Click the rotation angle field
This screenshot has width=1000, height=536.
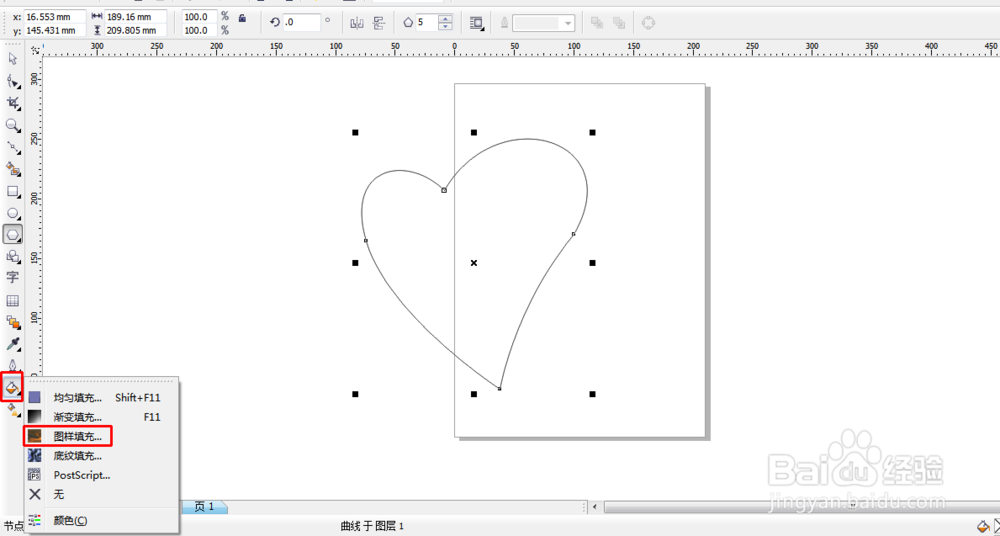(x=302, y=22)
